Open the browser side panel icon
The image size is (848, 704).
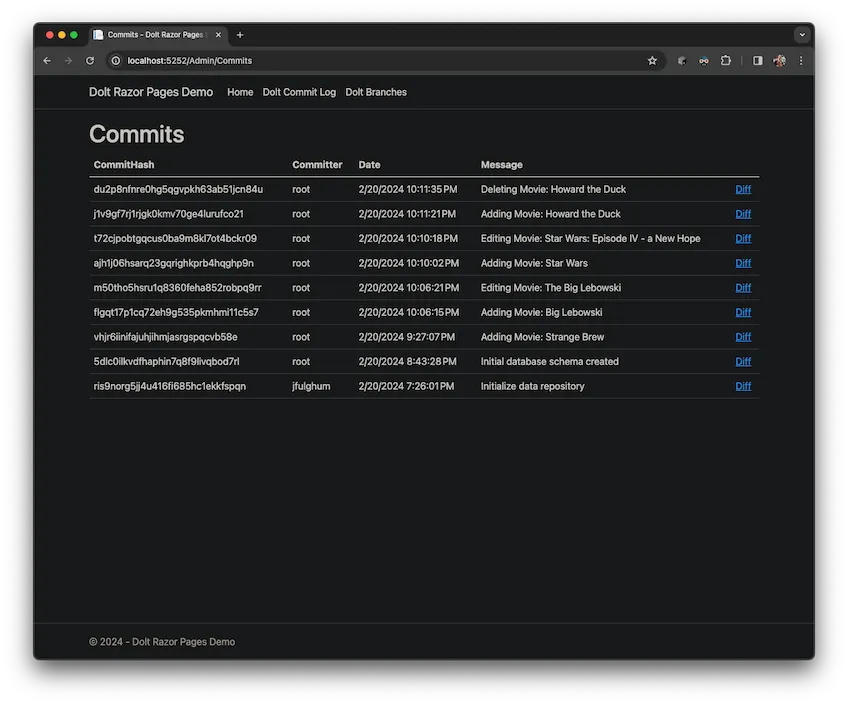757,60
